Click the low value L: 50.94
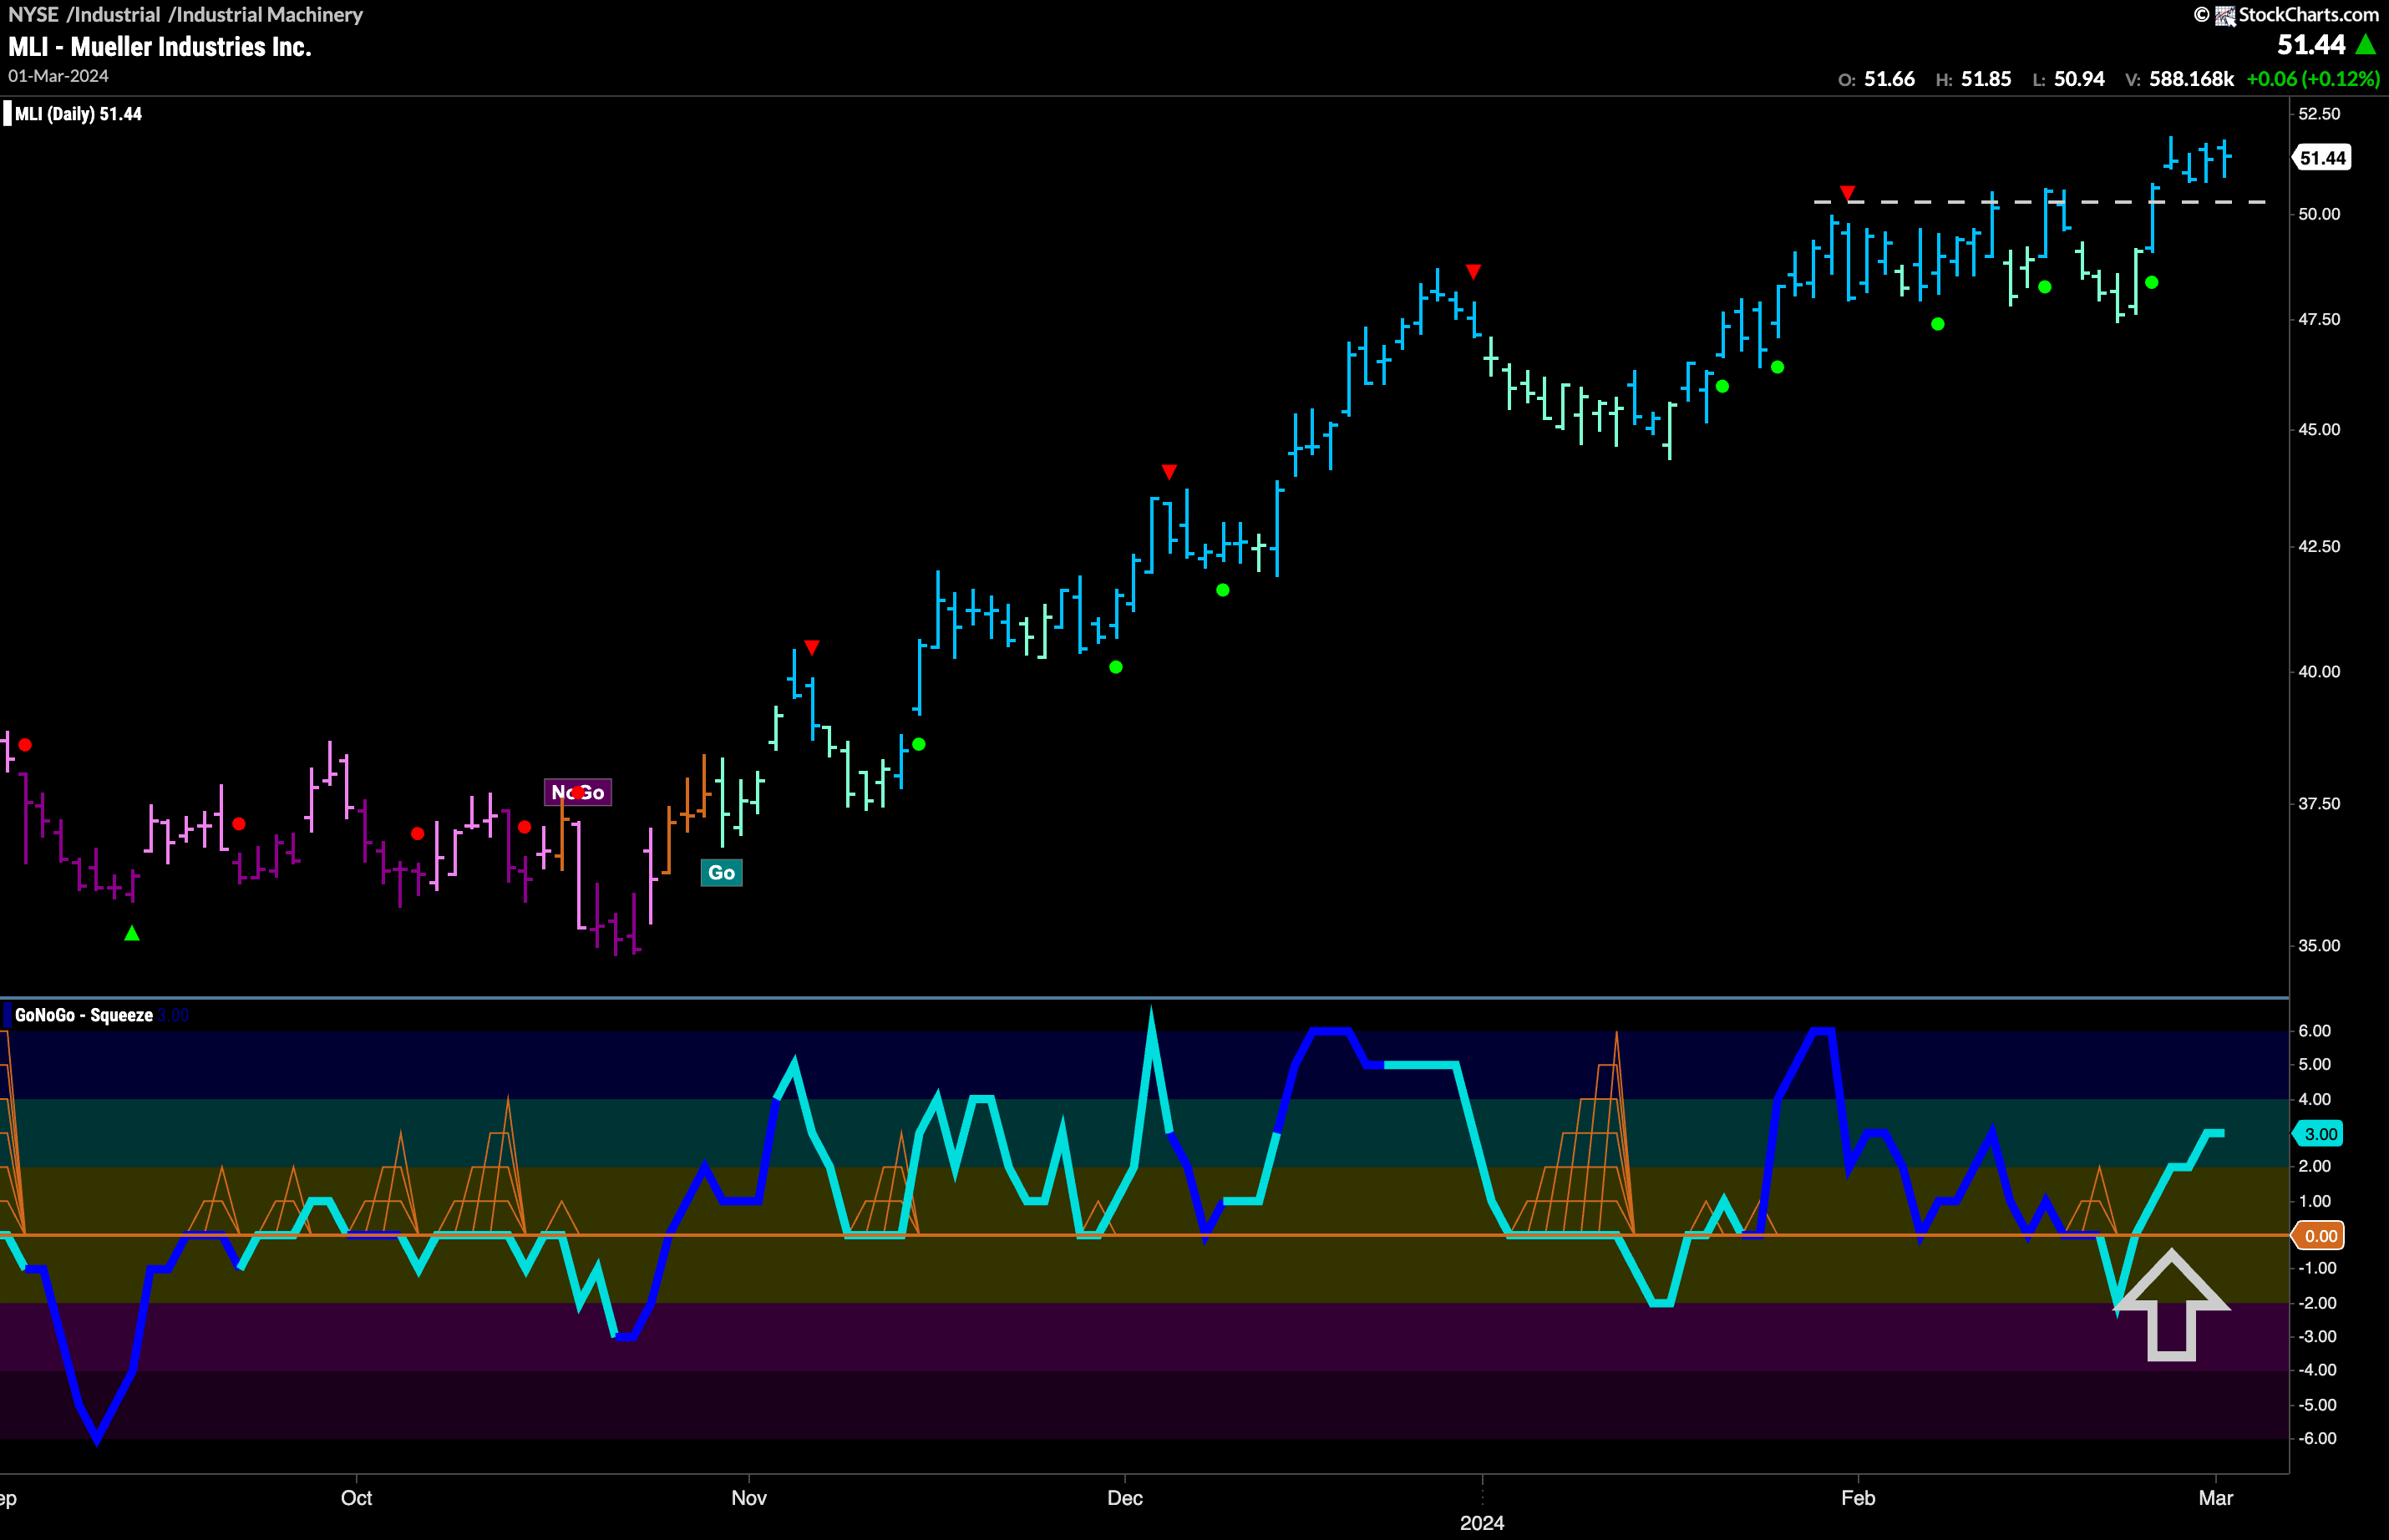Viewport: 2389px width, 1540px height. (x=2069, y=79)
